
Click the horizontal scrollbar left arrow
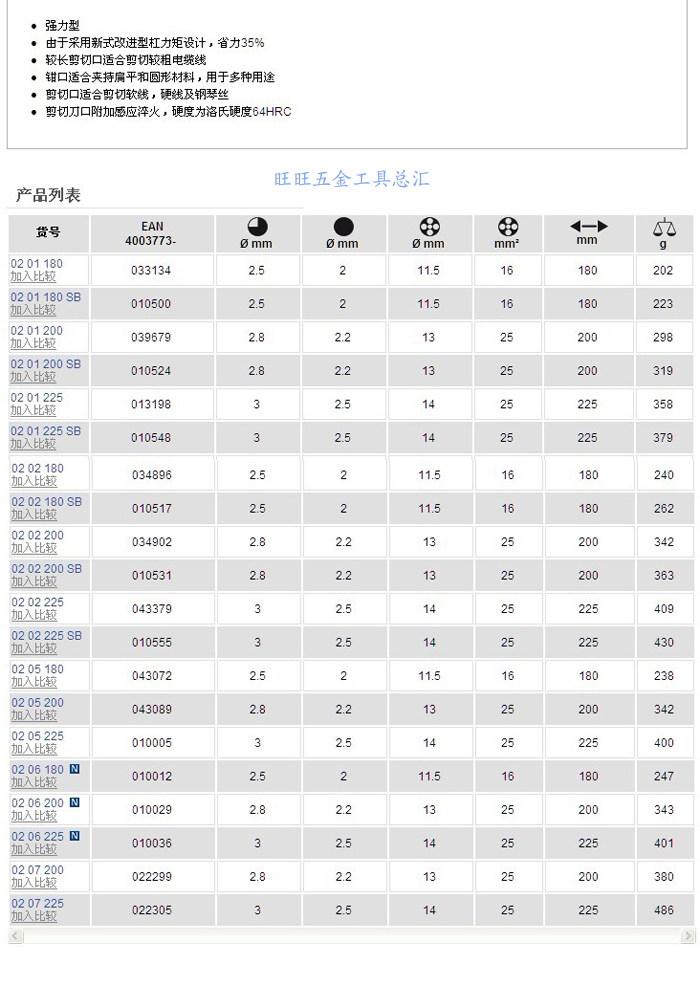click(16, 936)
